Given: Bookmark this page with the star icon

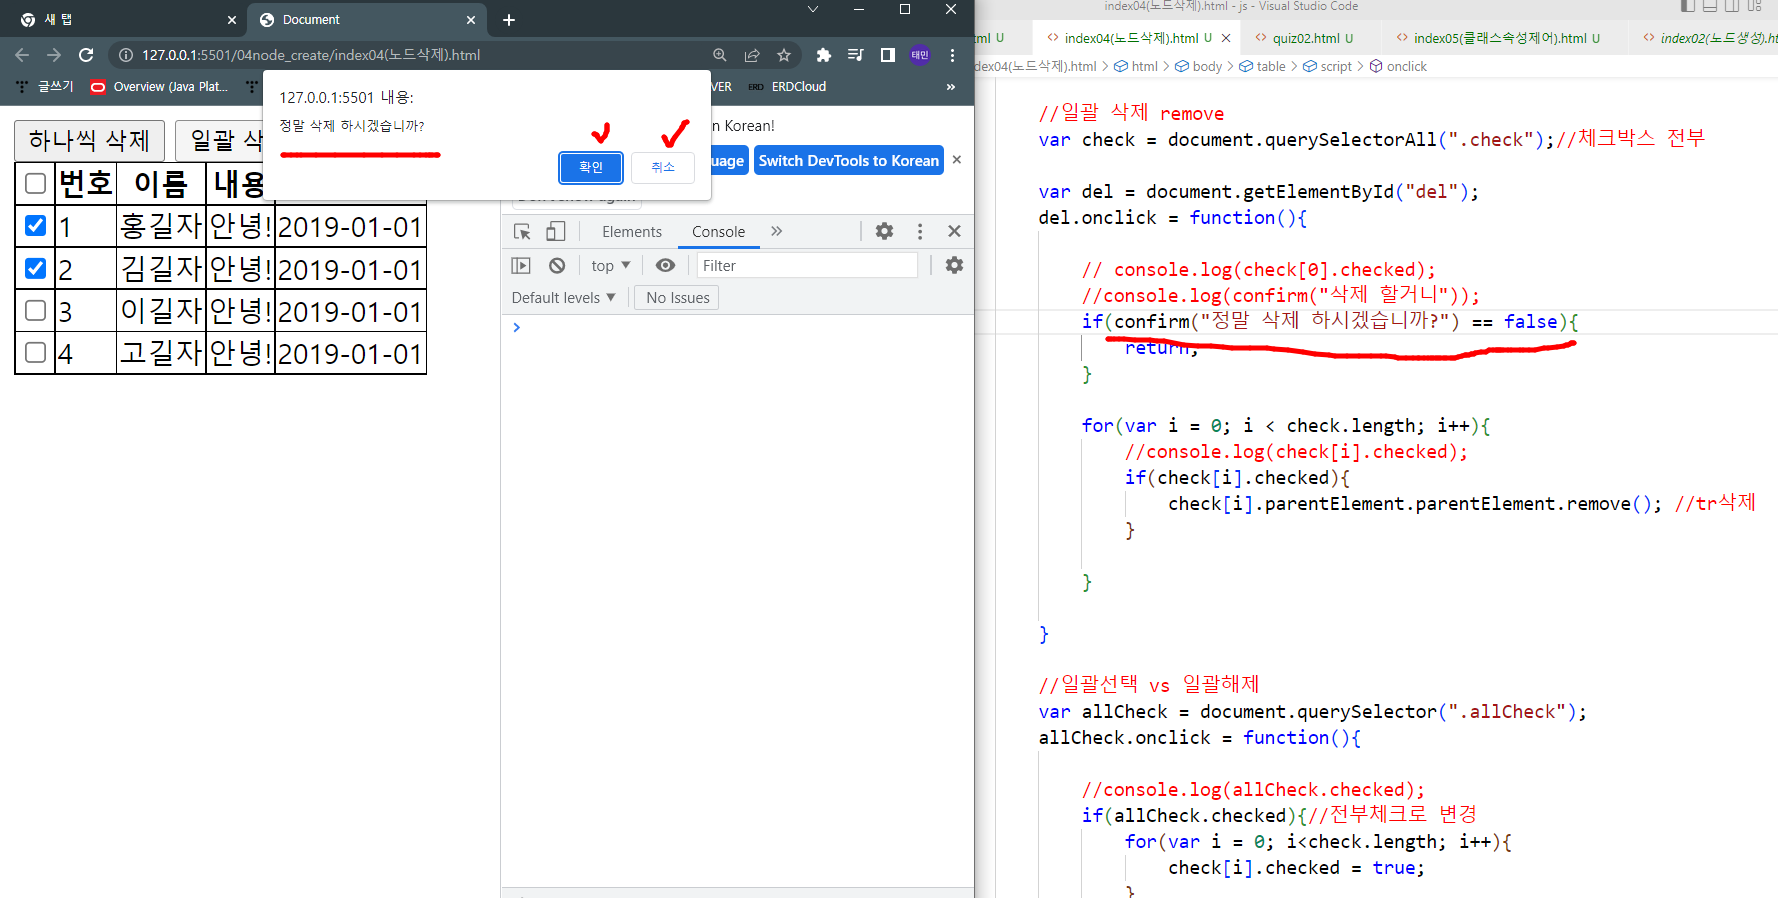Looking at the screenshot, I should [x=784, y=55].
